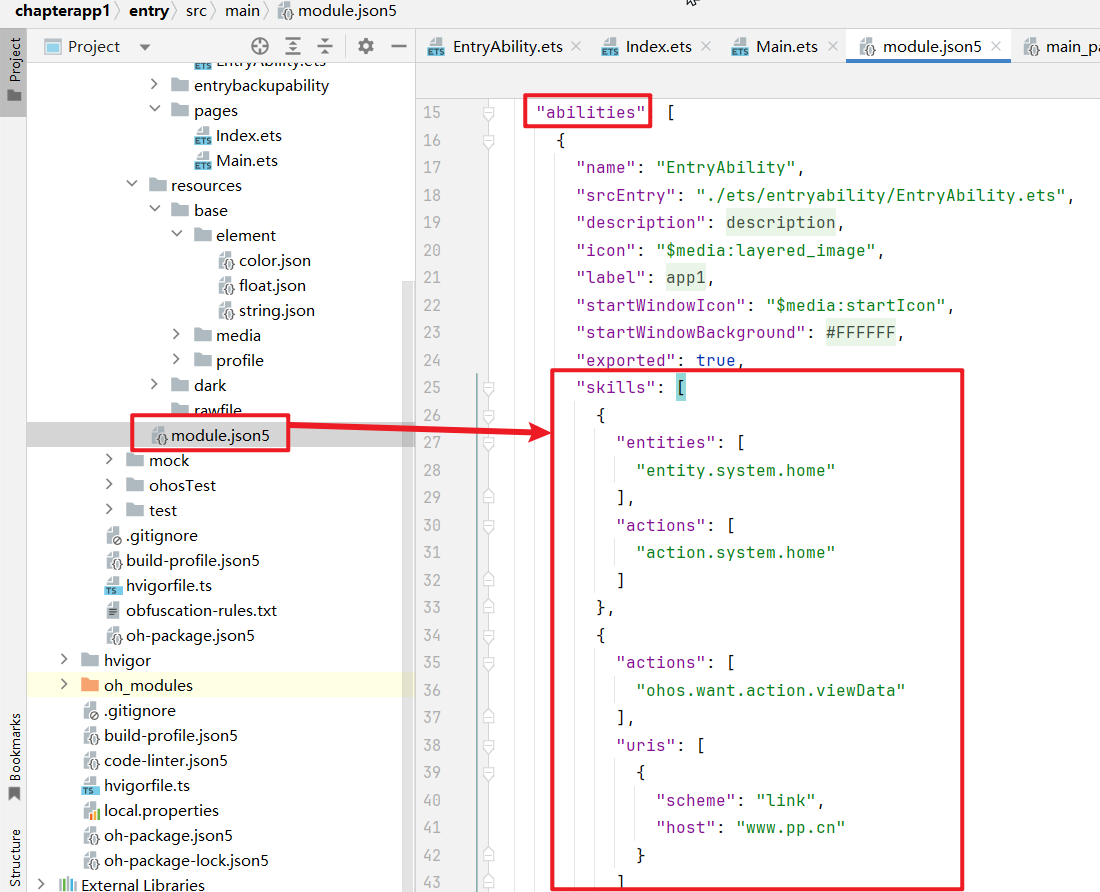This screenshot has width=1100, height=892.
Task: Click the ETS icon of the Index.ets tree row
Action: tap(203, 135)
